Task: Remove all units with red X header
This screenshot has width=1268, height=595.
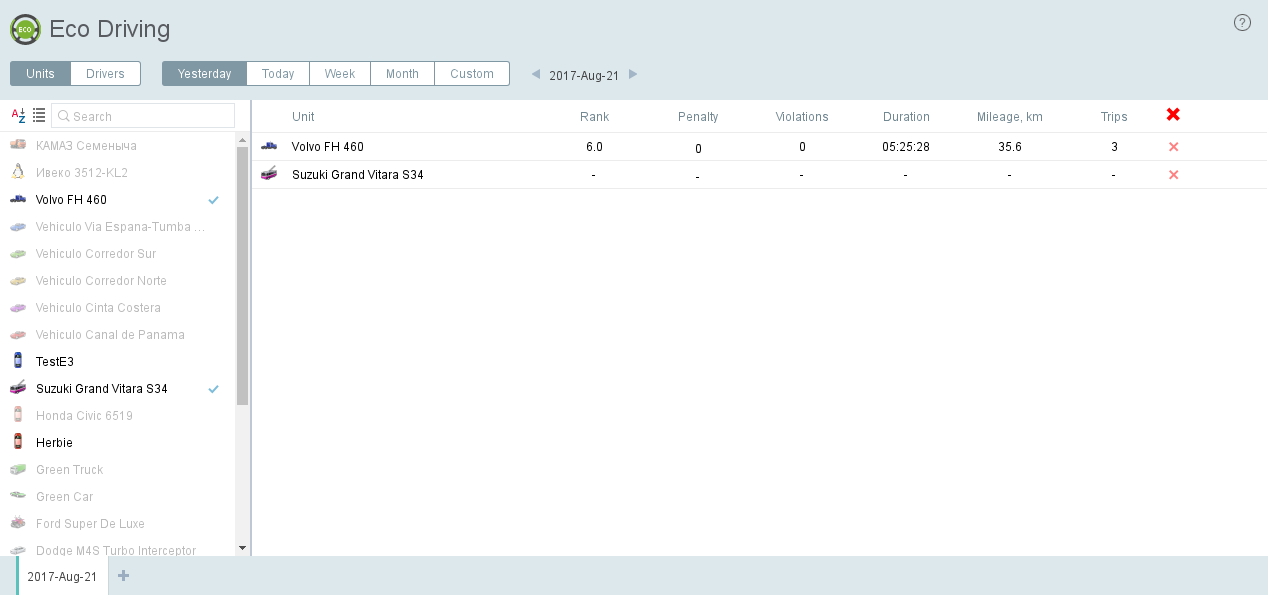Action: (1173, 115)
